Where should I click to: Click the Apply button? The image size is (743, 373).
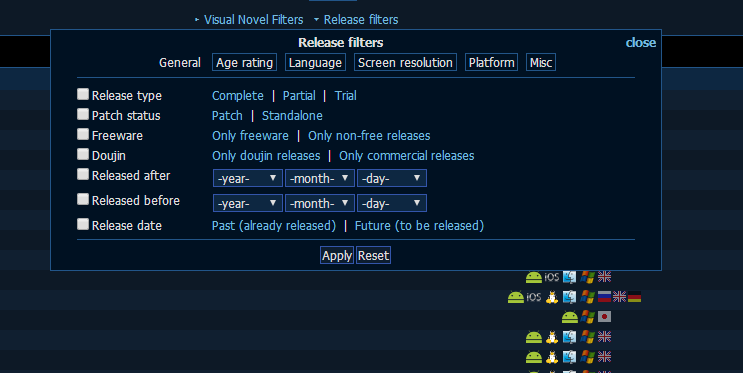[337, 255]
